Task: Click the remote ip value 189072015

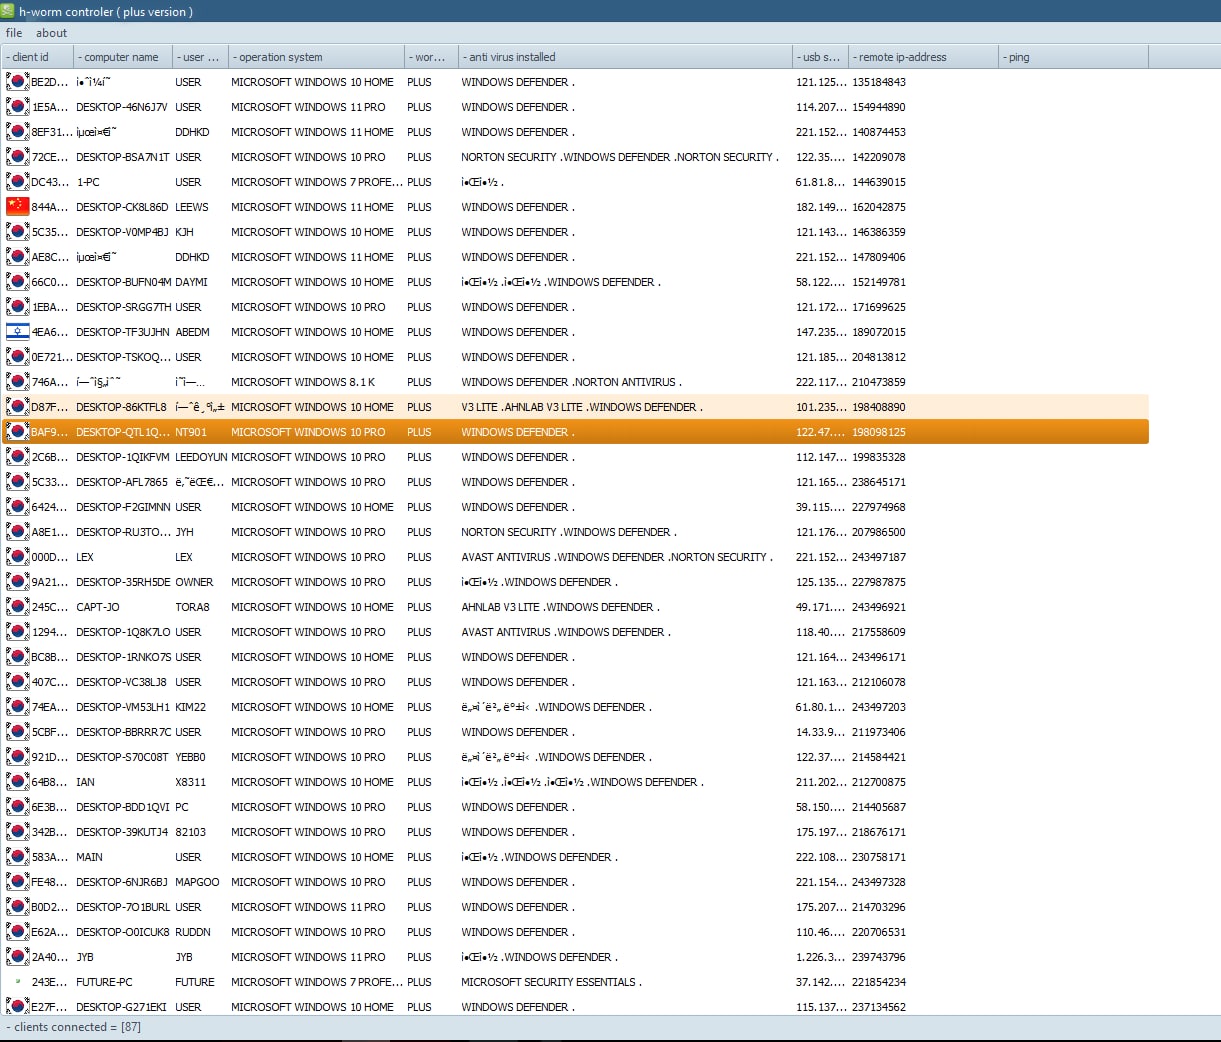Action: coord(879,332)
